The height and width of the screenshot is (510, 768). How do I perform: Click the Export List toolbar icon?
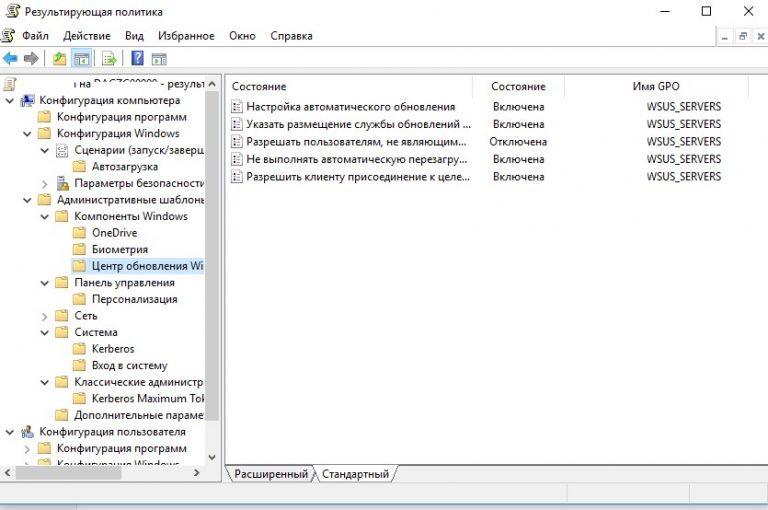tap(109, 58)
